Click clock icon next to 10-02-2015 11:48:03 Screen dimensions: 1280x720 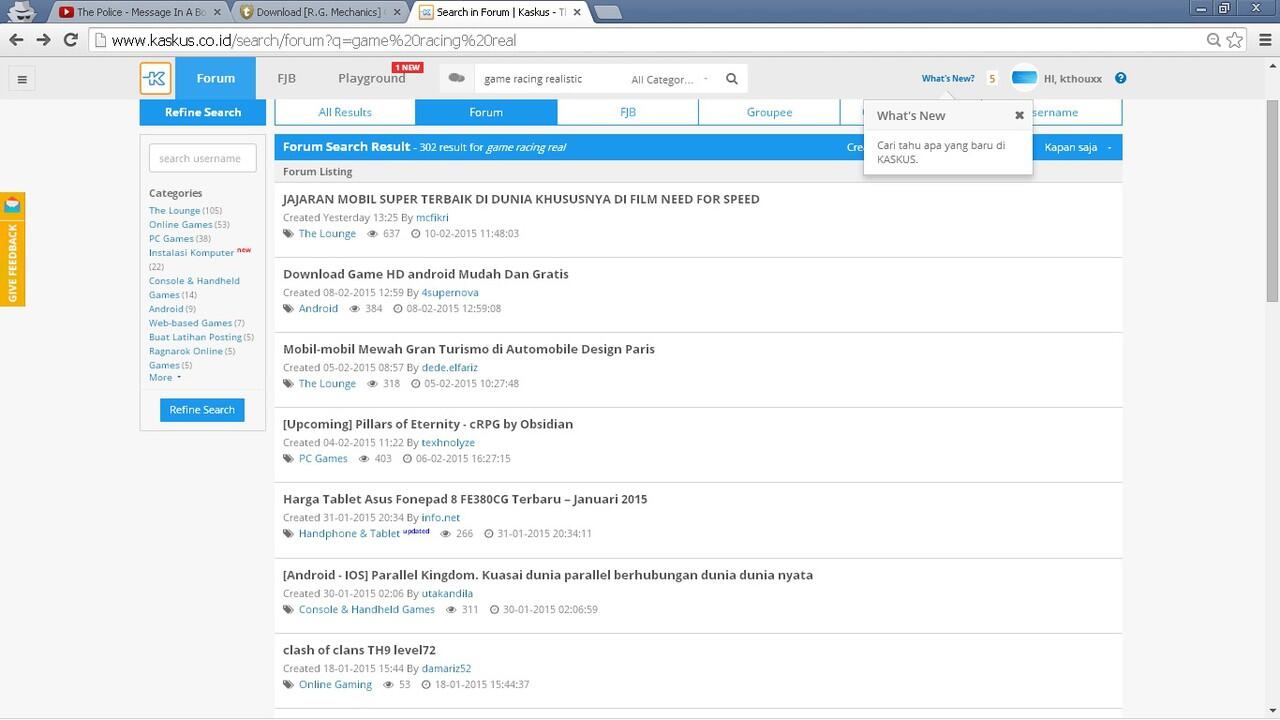415,234
